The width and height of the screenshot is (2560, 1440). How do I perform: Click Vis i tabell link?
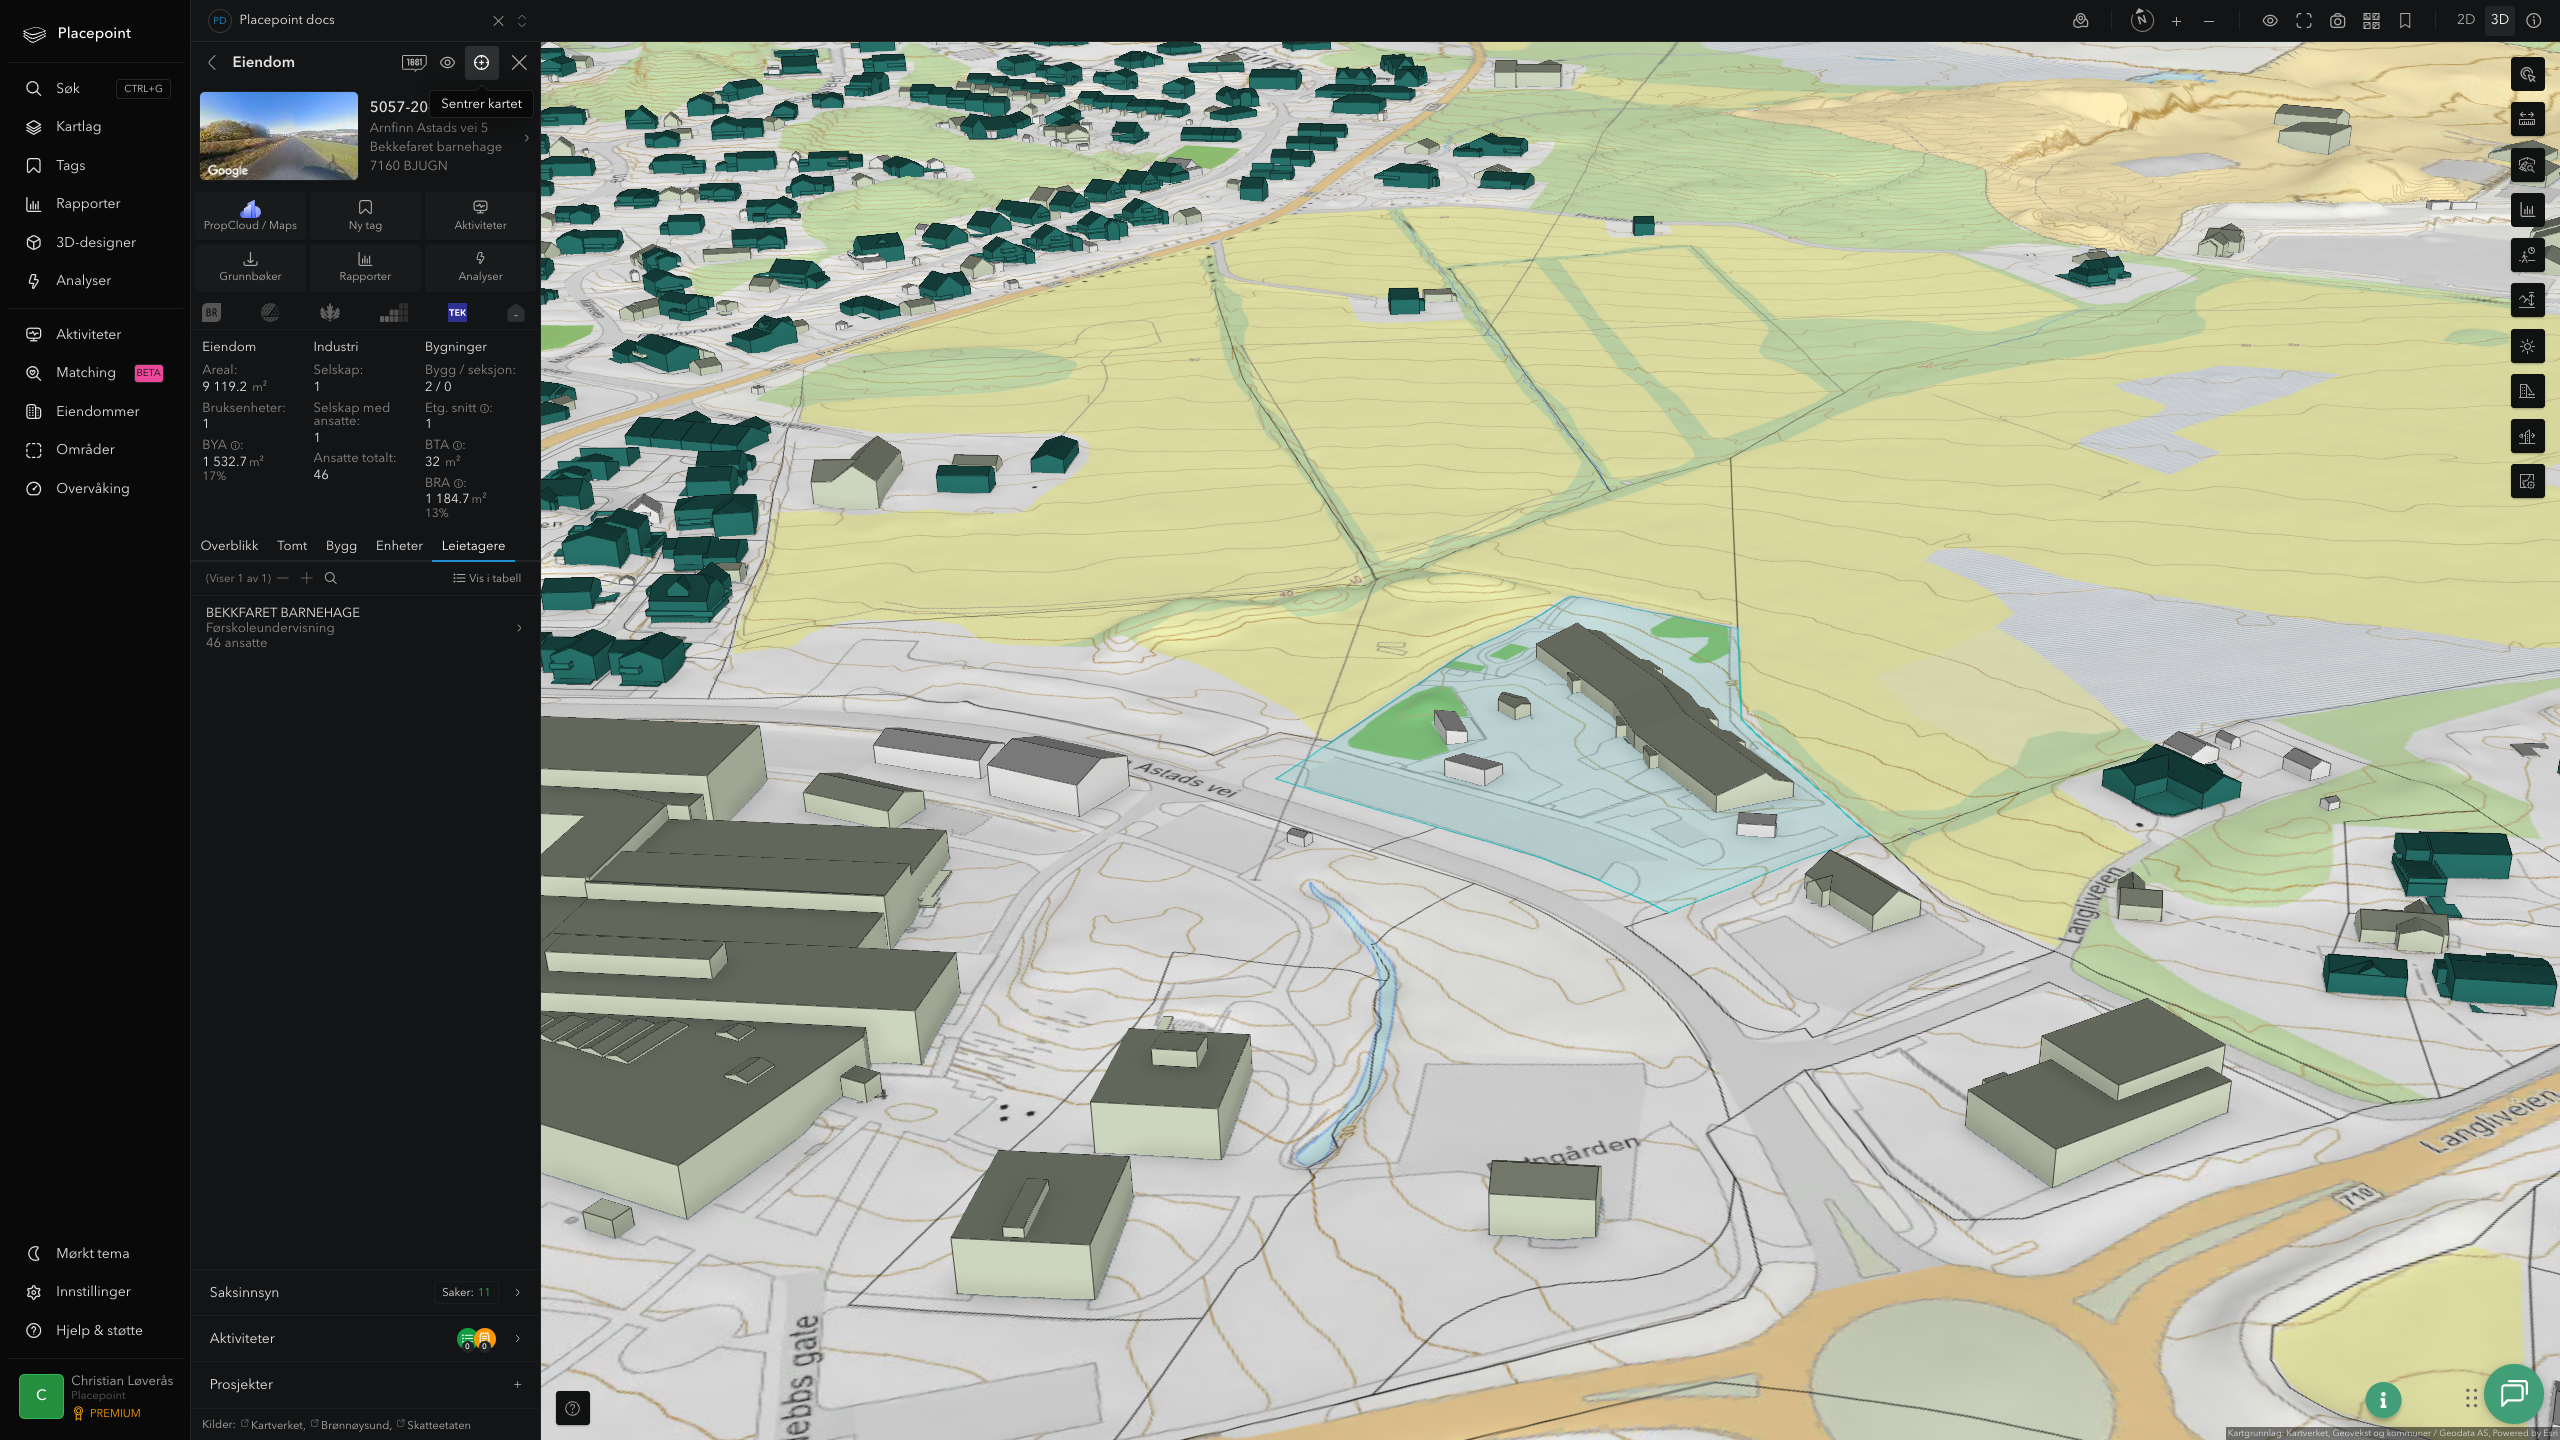point(487,578)
